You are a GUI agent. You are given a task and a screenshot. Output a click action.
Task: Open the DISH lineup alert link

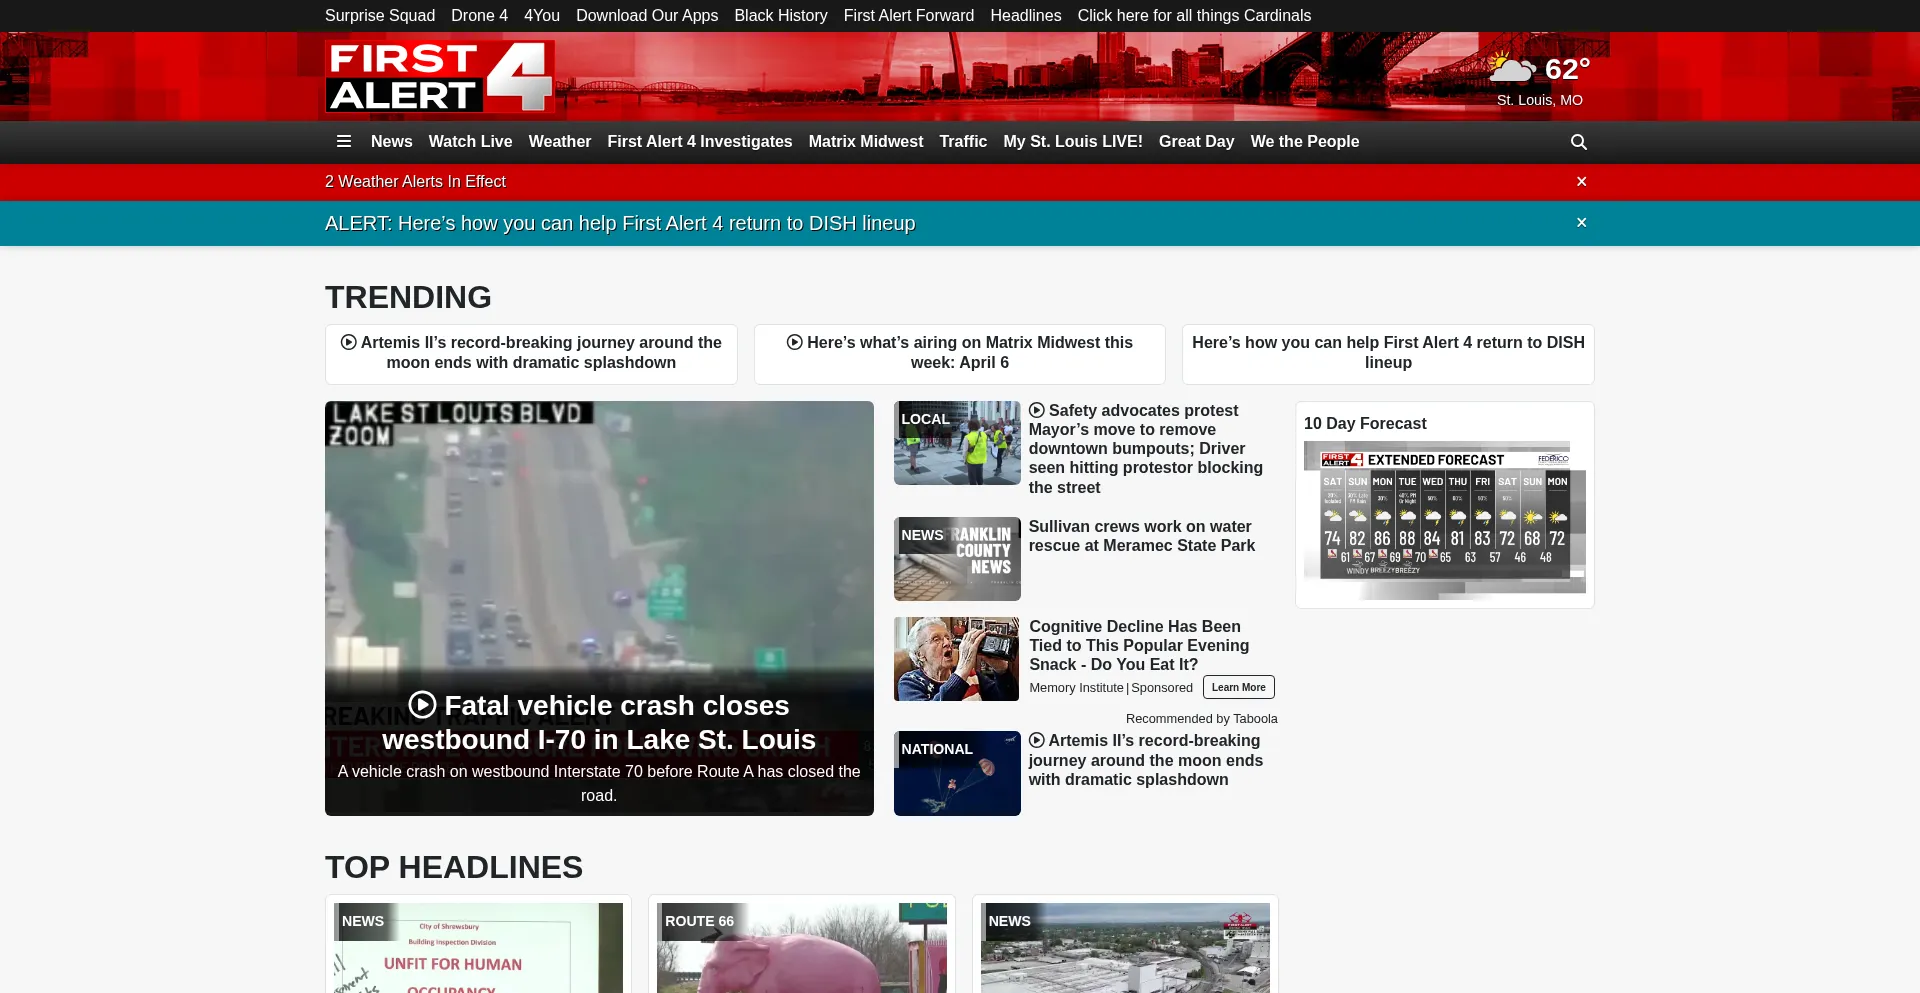tap(620, 223)
